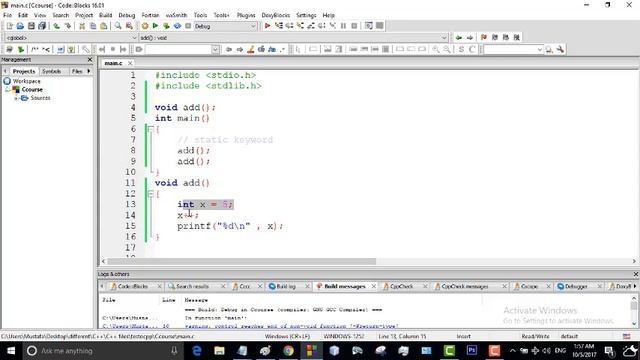Click the horizontal editor scrollbar thumb

pos(241,261)
